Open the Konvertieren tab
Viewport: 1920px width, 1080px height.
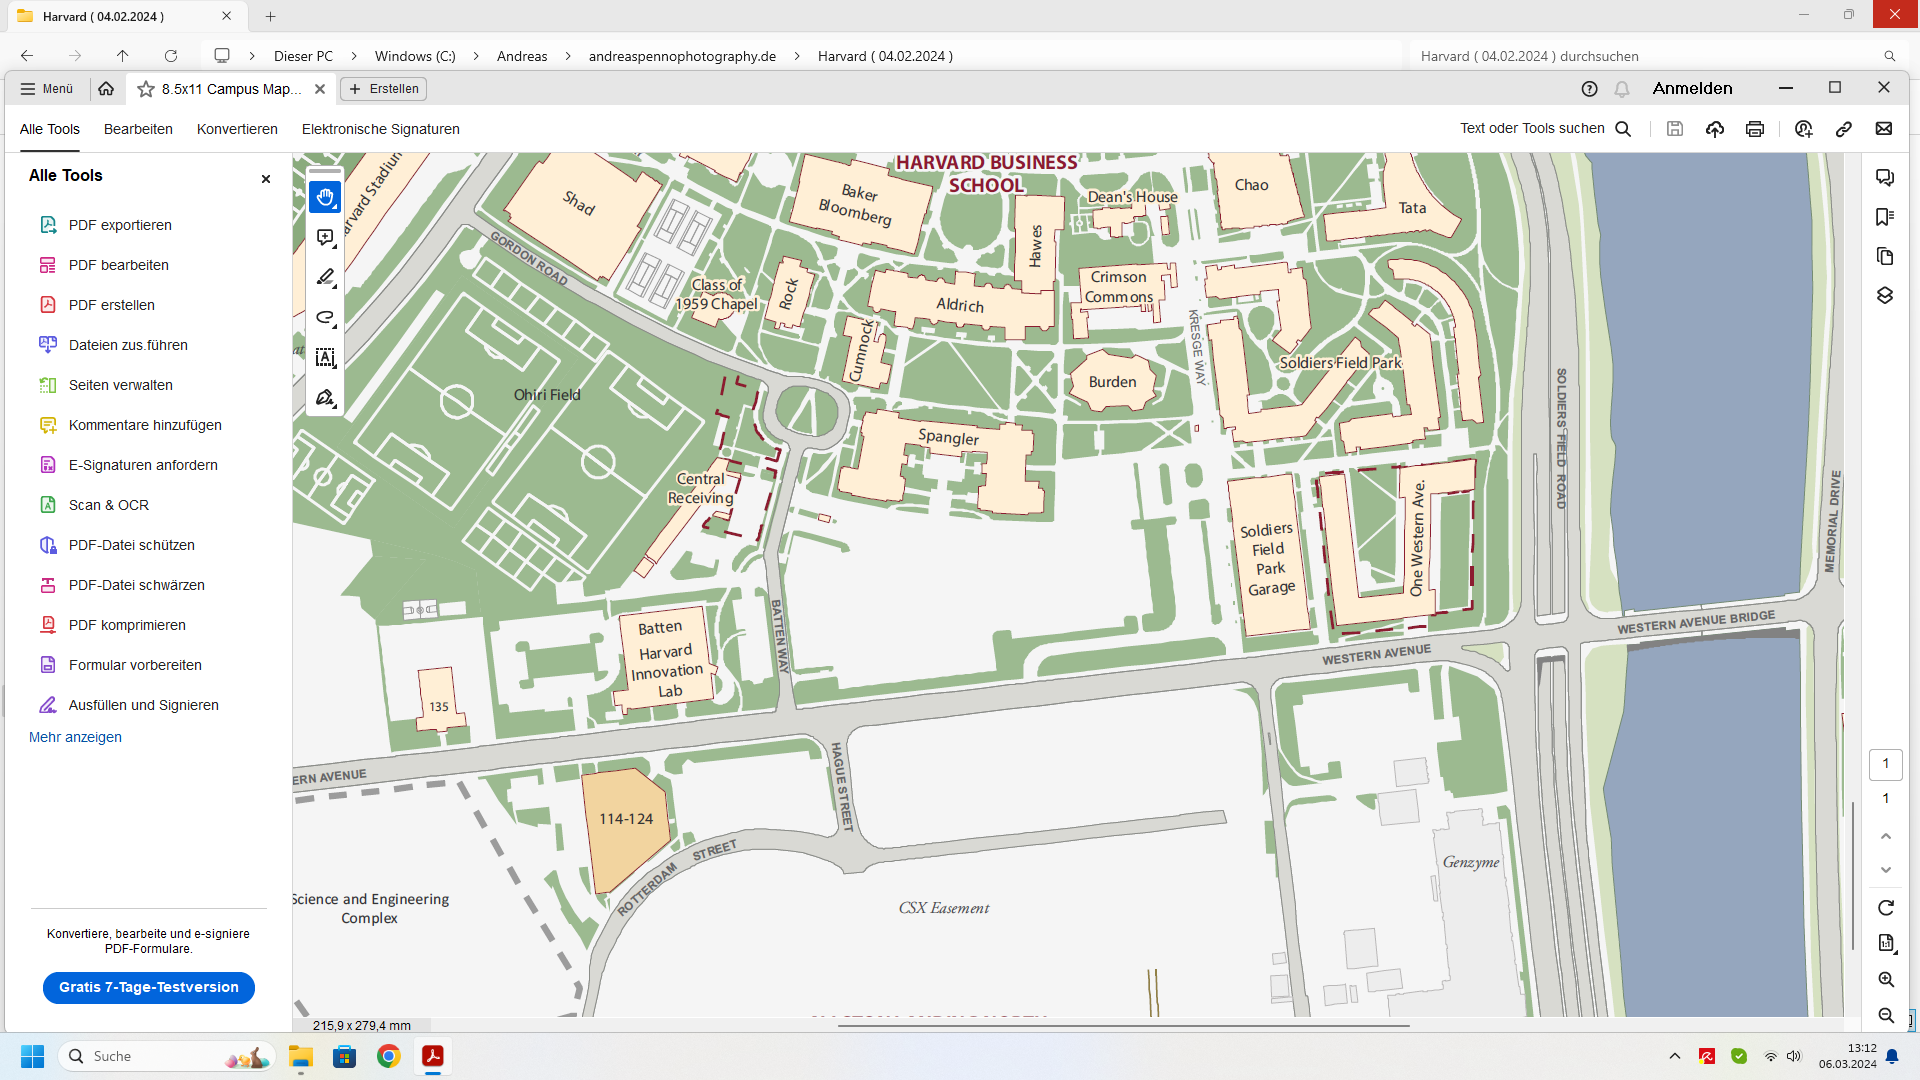click(x=237, y=129)
